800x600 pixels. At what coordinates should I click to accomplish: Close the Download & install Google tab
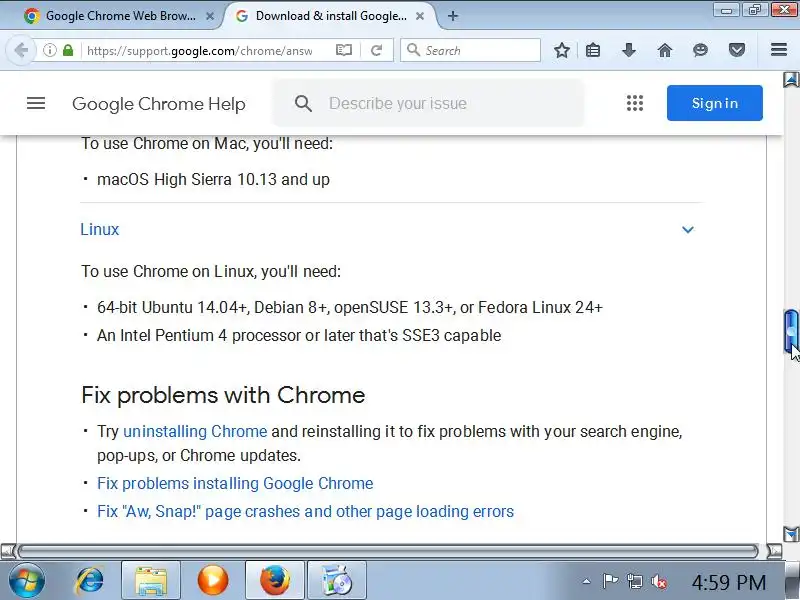coord(420,16)
